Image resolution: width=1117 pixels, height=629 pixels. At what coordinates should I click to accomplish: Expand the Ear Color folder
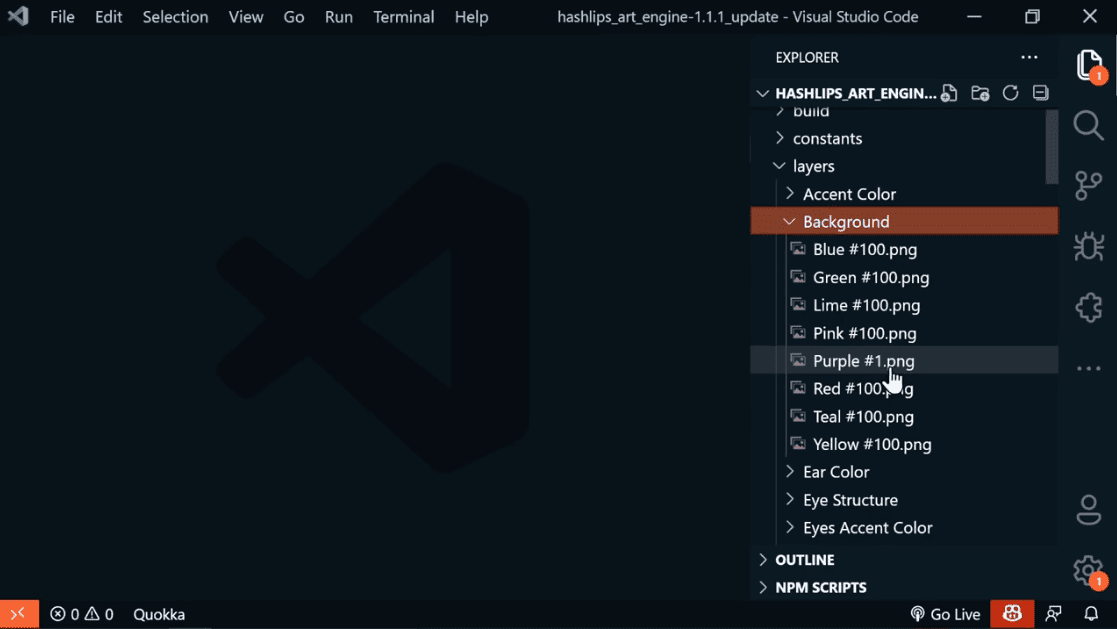click(789, 471)
